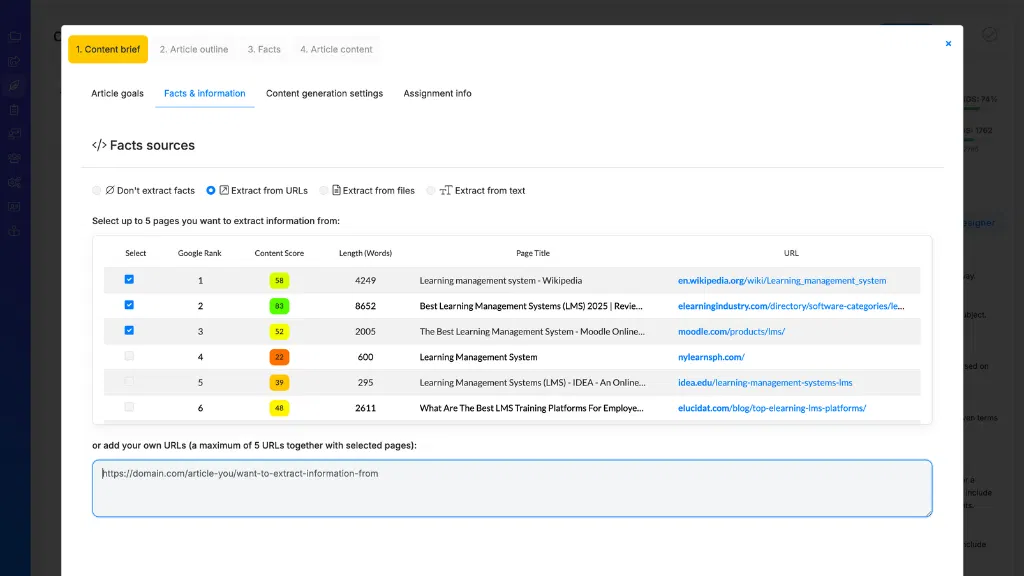Click the code icon beside Facts sources heading

tap(99, 145)
